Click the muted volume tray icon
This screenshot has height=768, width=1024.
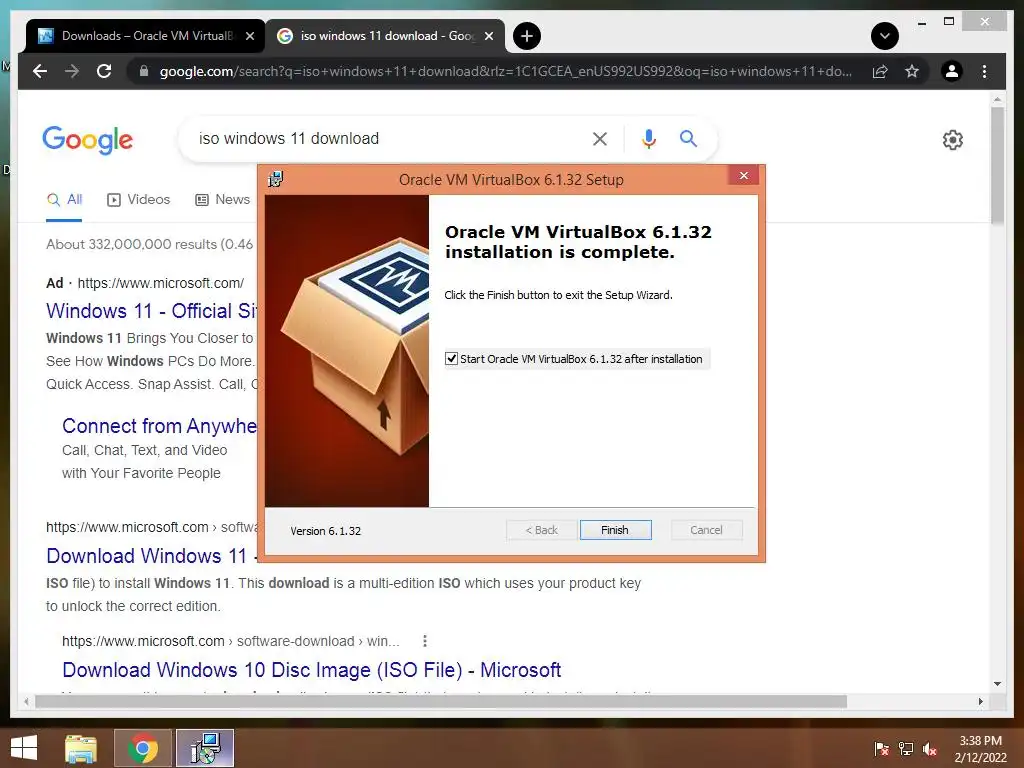coord(930,749)
